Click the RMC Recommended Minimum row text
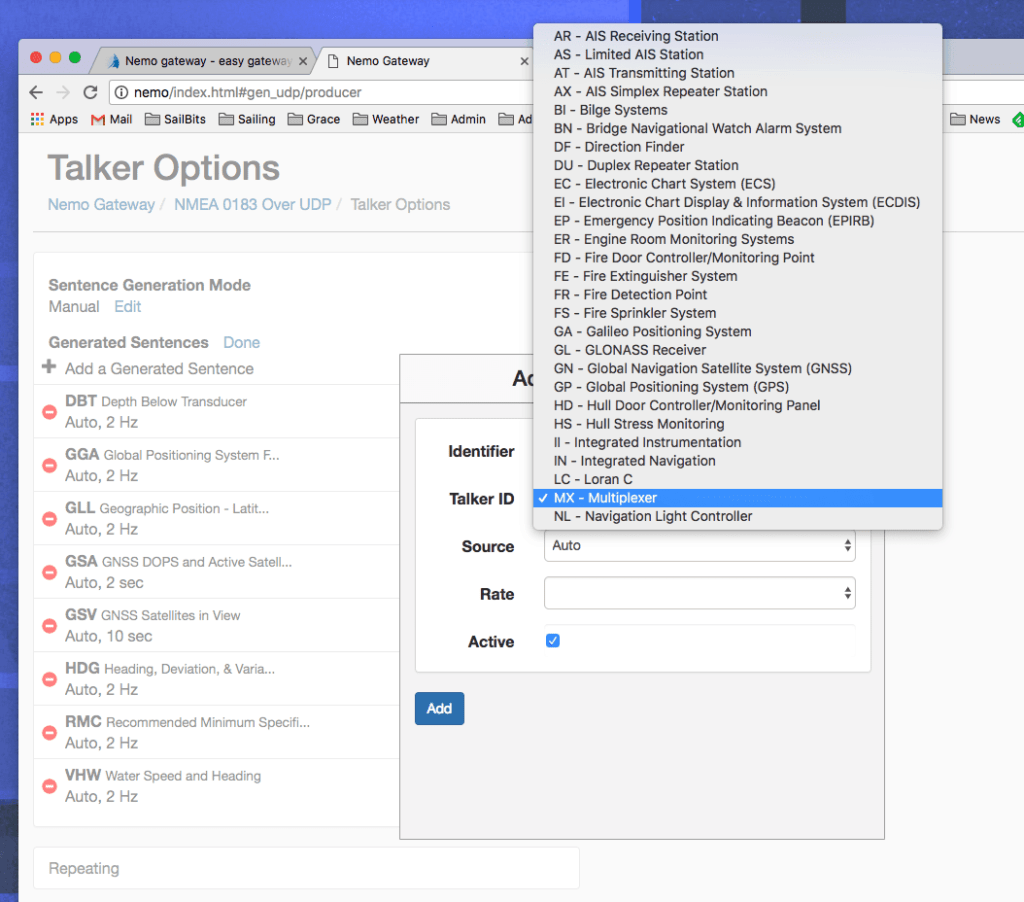 [187, 722]
